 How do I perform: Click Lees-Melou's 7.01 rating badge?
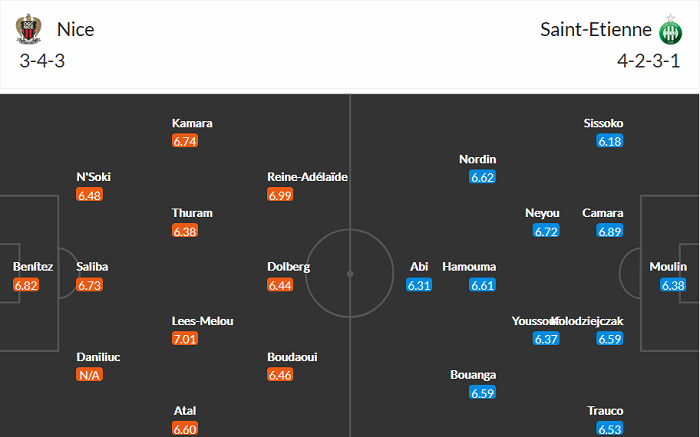[x=185, y=339]
